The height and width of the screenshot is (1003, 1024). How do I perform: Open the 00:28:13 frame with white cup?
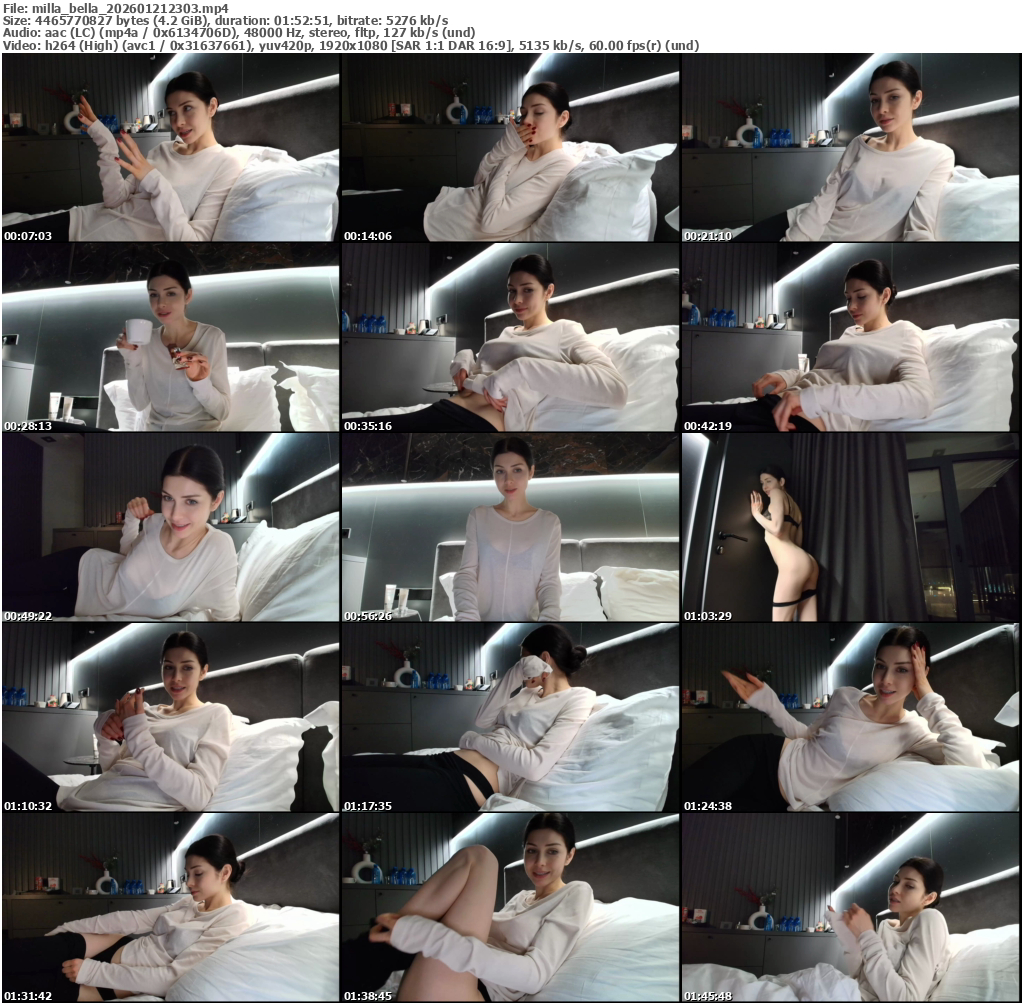[x=171, y=337]
